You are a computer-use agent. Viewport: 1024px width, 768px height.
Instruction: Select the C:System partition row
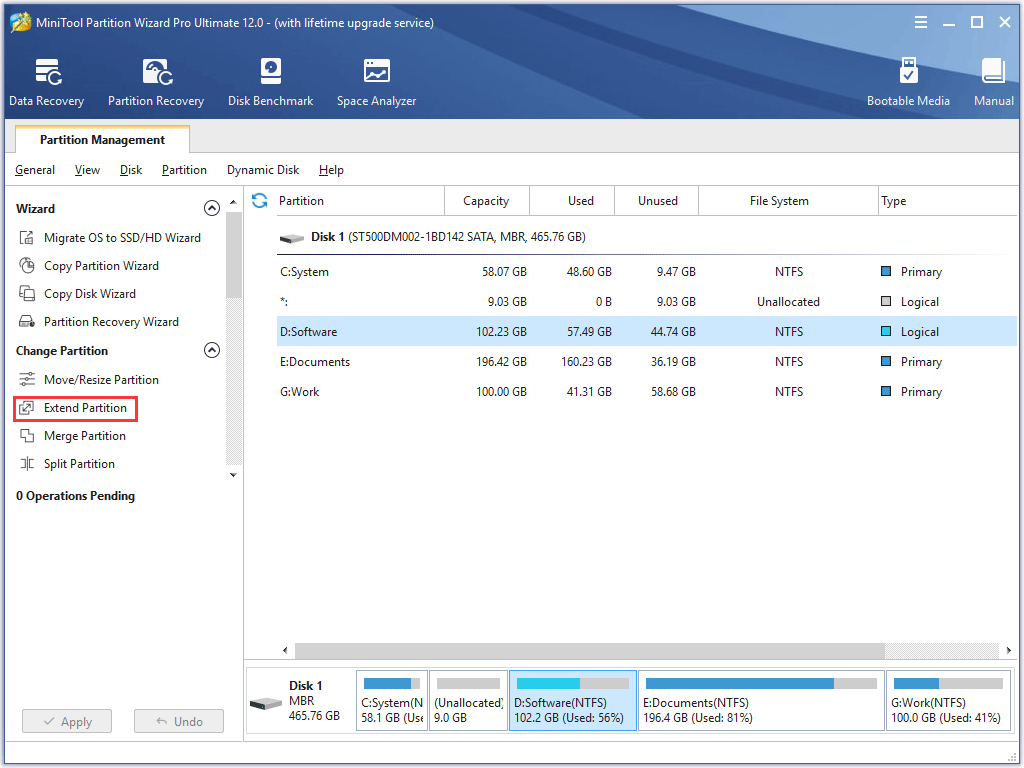coord(647,272)
